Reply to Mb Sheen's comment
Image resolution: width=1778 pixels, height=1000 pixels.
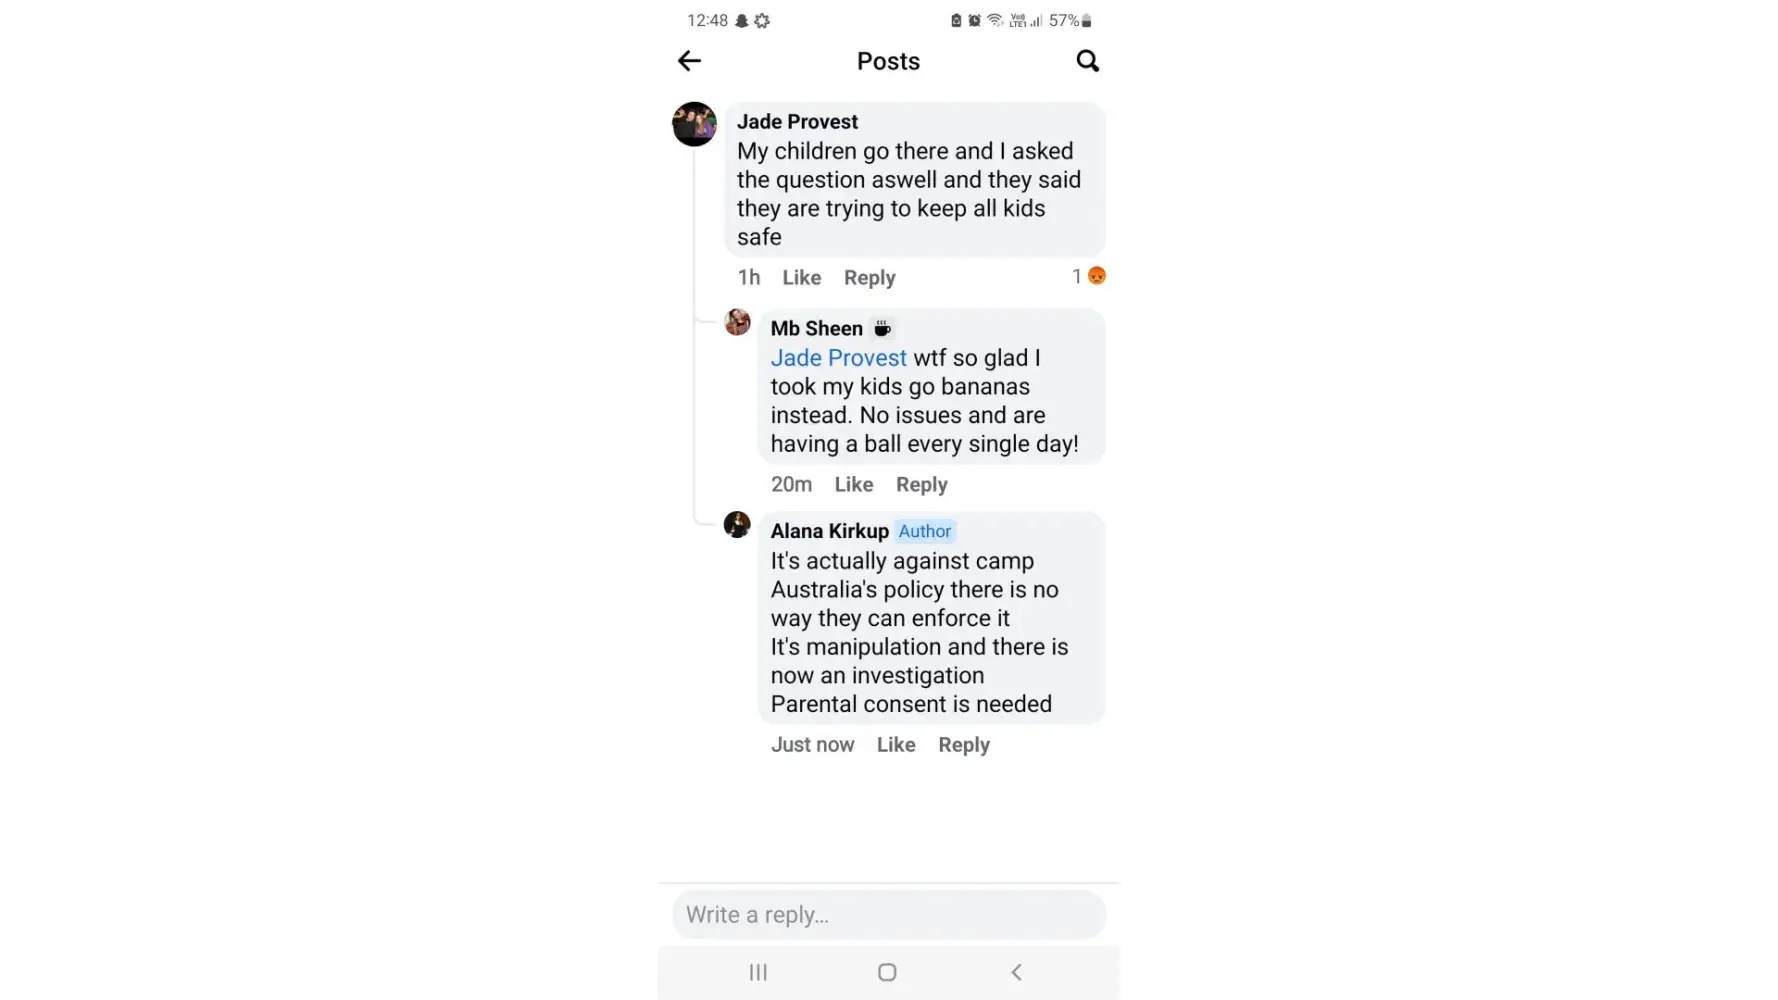point(921,485)
